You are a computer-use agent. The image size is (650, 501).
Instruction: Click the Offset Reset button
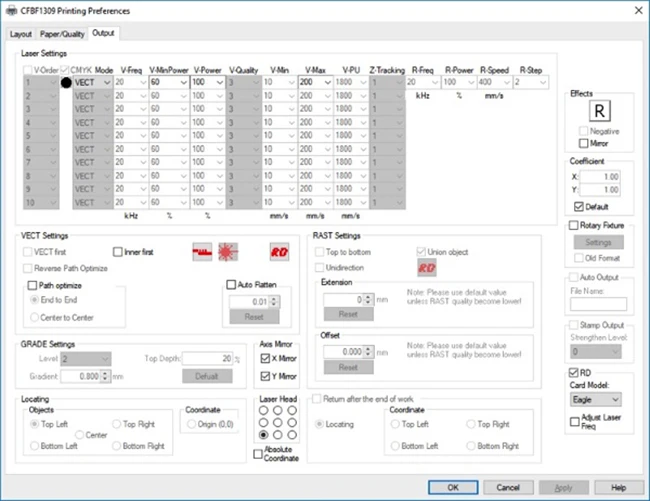[348, 367]
